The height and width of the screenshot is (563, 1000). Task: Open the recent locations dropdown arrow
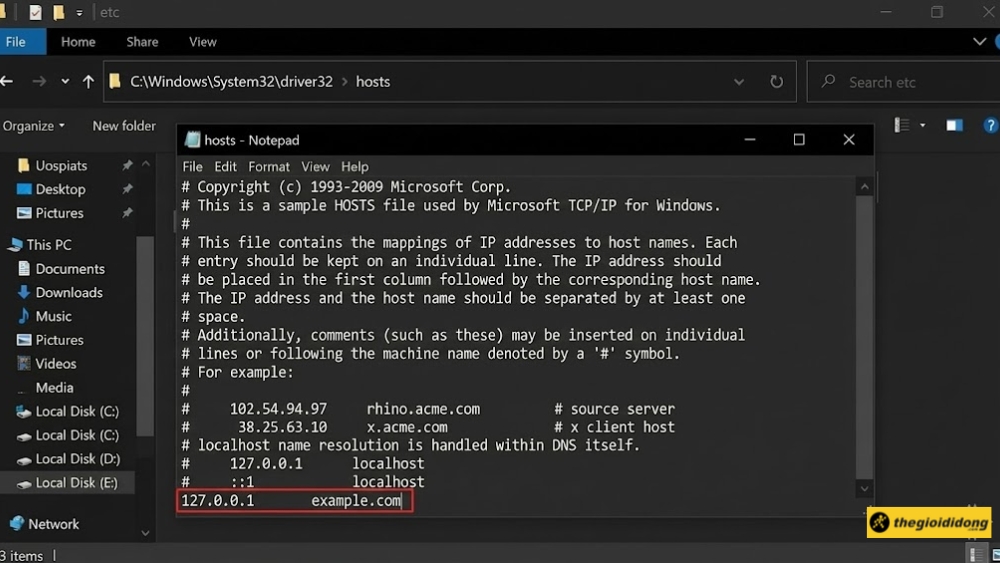[x=65, y=82]
